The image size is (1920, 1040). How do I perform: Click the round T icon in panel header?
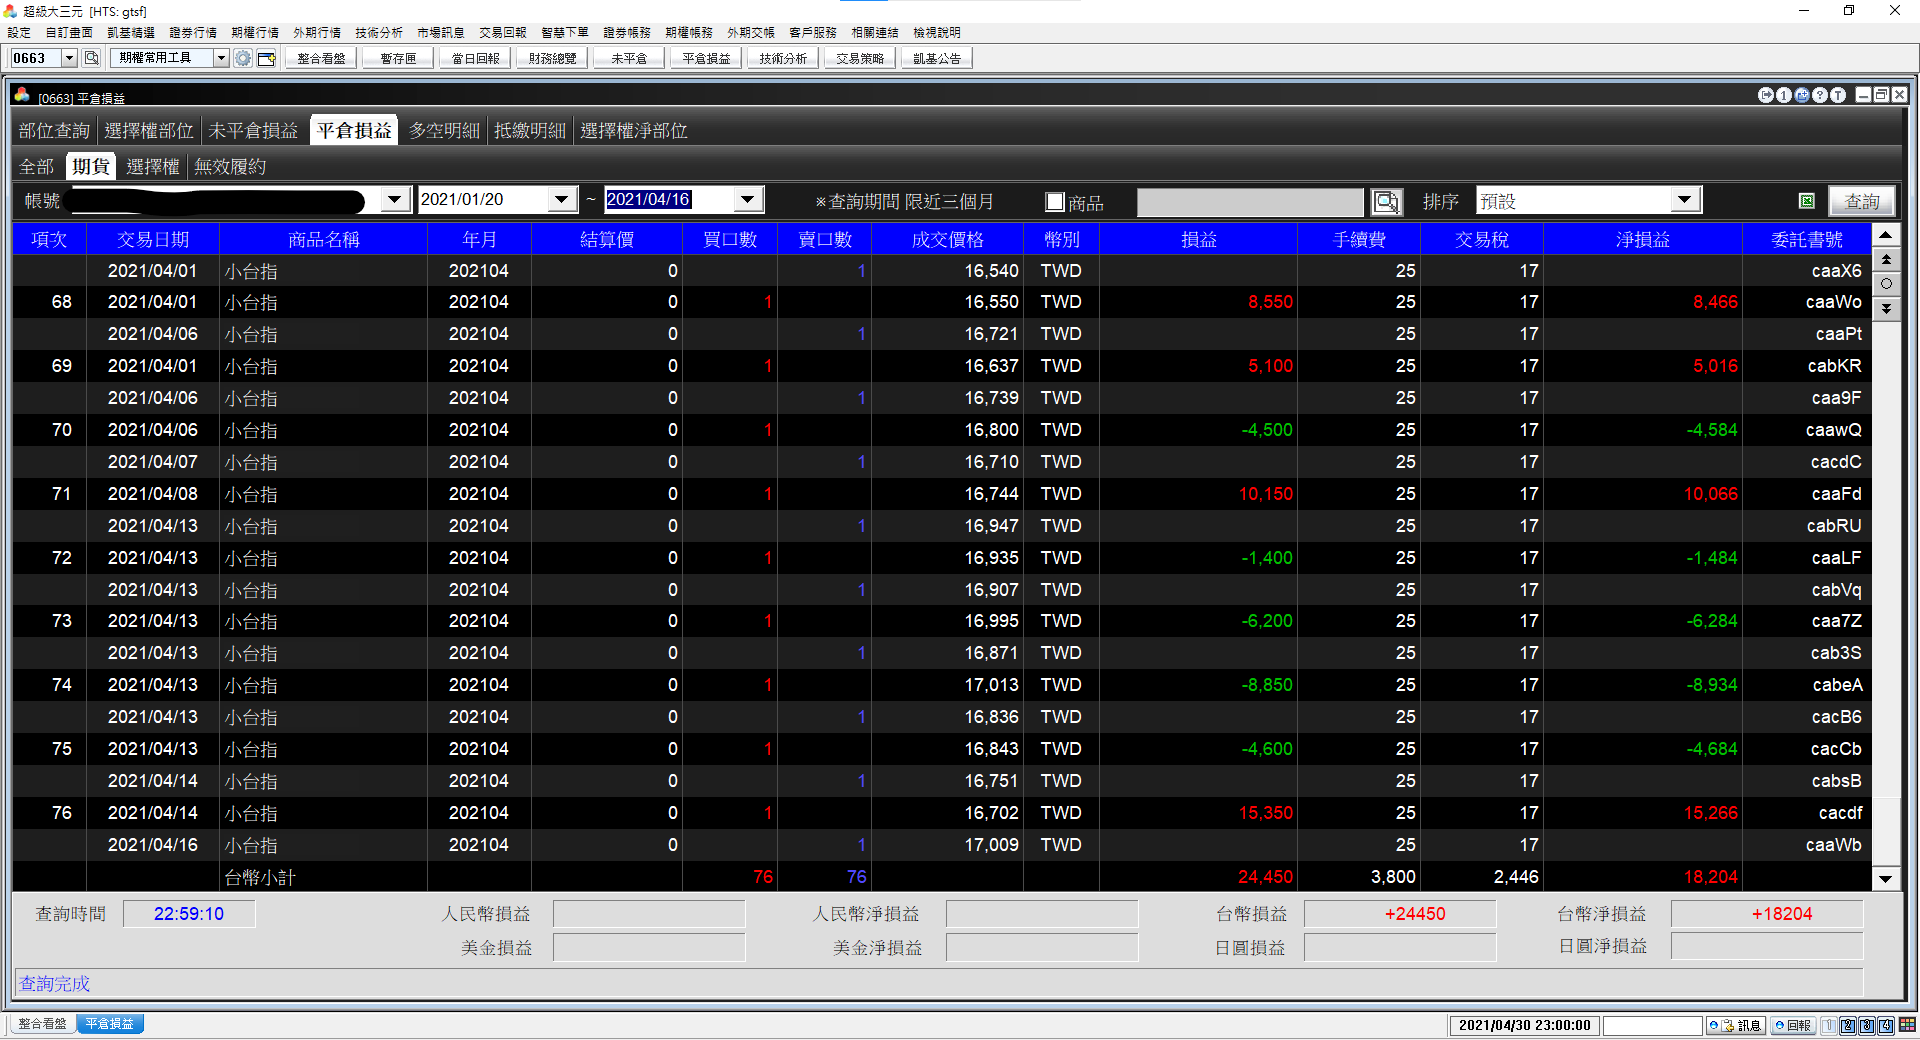click(1838, 95)
